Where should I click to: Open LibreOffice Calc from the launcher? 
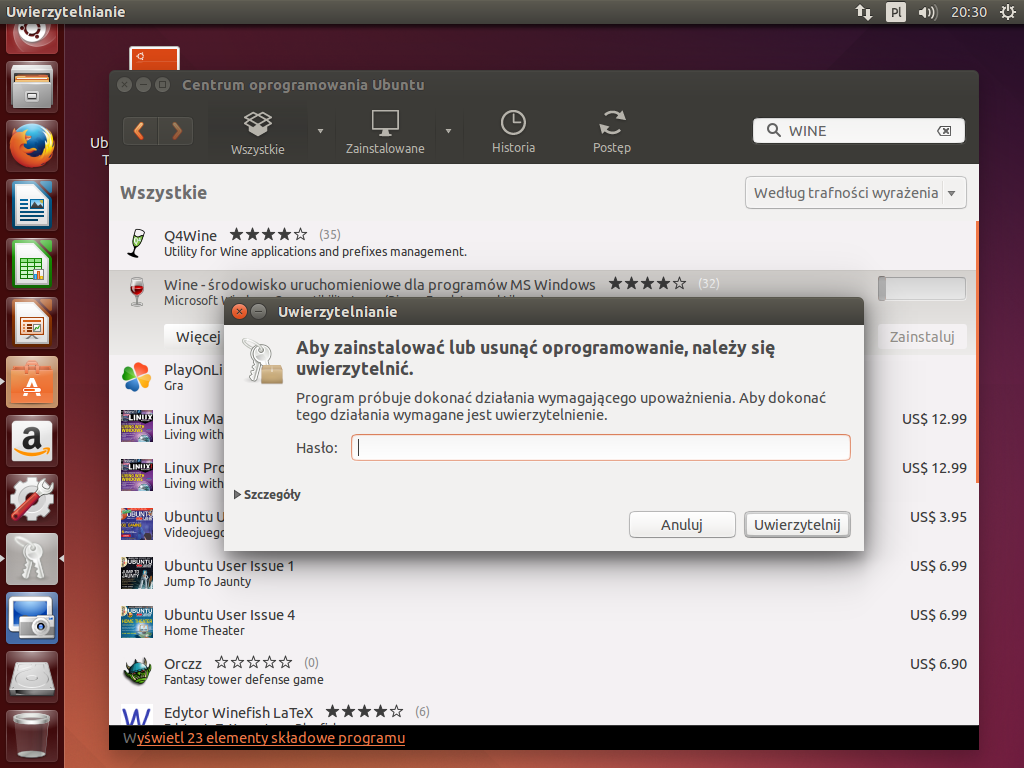(x=33, y=264)
